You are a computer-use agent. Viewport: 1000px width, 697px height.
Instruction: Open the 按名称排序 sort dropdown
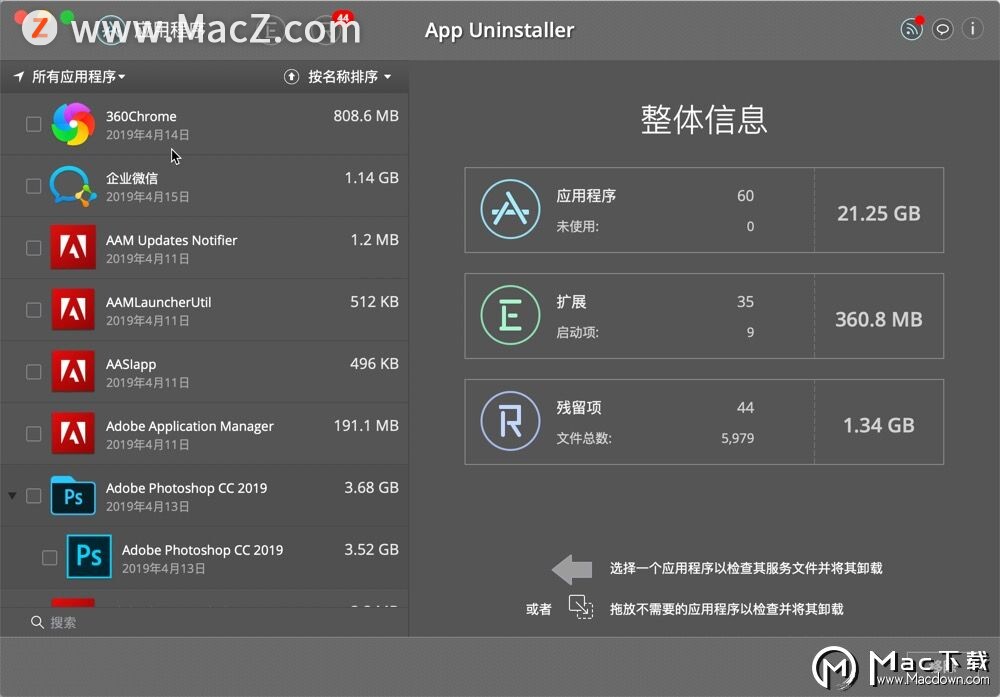pos(345,76)
